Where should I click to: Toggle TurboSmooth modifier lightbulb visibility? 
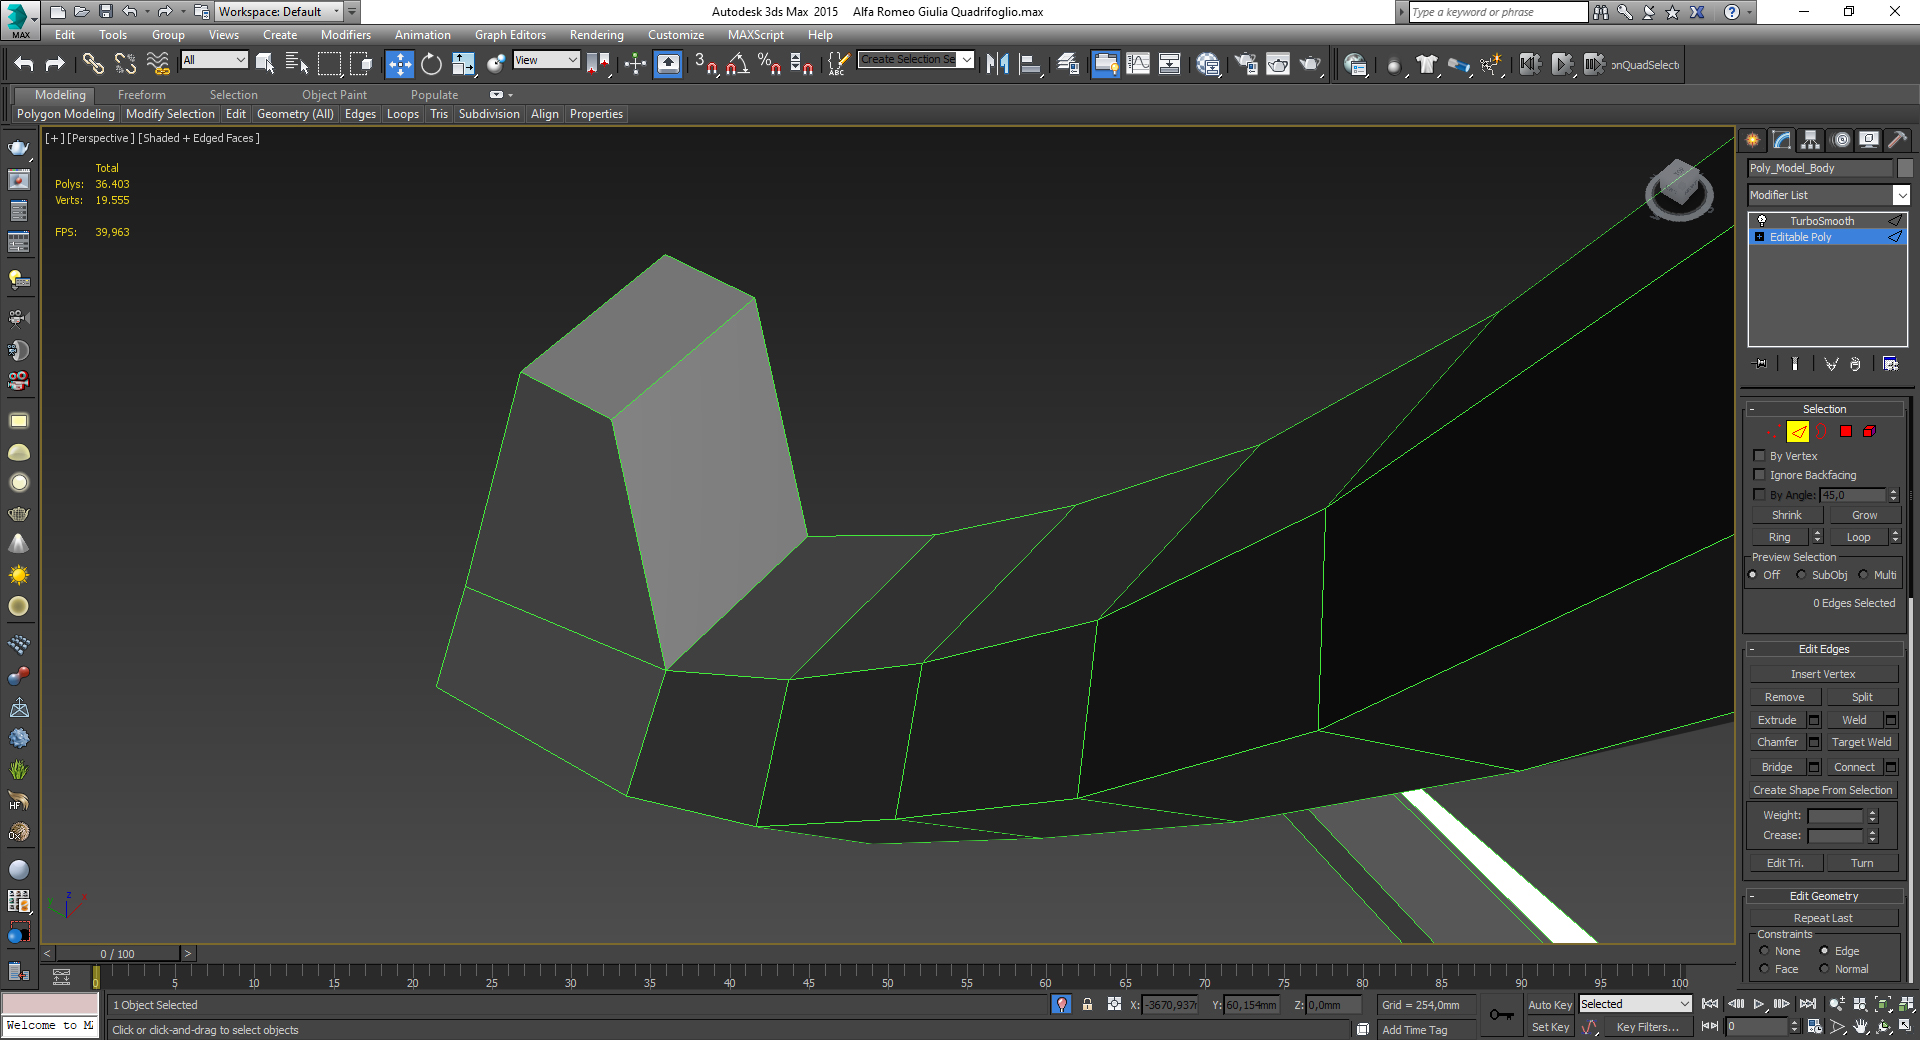click(x=1762, y=220)
